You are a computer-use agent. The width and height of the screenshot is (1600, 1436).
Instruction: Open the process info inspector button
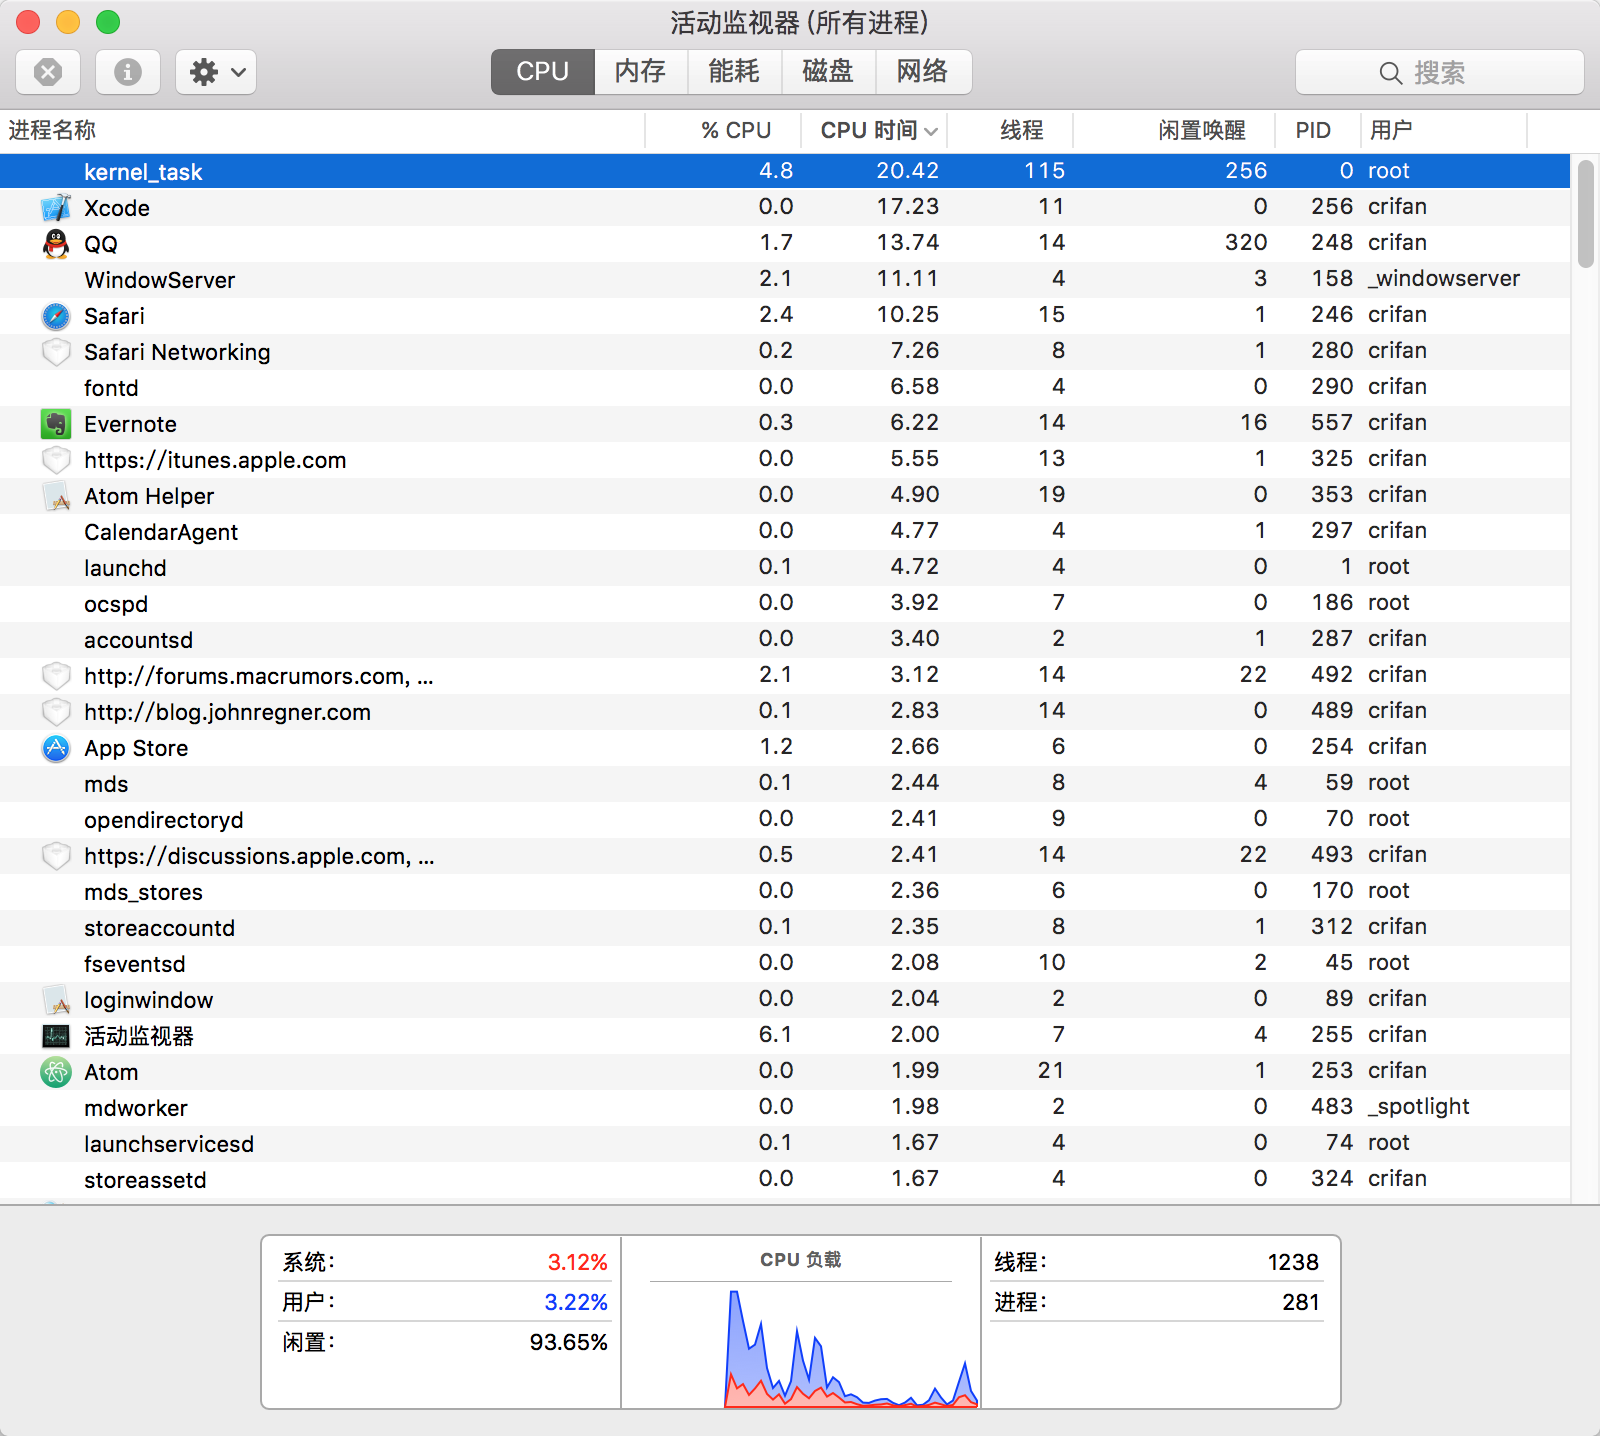pyautogui.click(x=128, y=72)
